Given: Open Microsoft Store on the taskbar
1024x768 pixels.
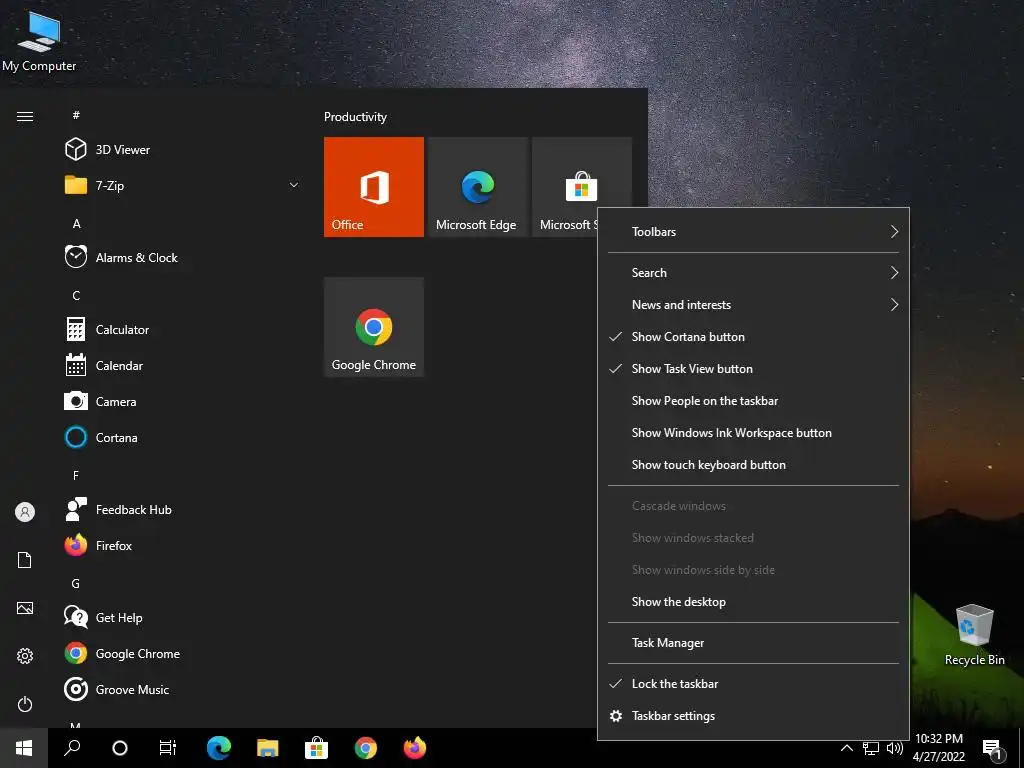Looking at the screenshot, I should pos(316,748).
